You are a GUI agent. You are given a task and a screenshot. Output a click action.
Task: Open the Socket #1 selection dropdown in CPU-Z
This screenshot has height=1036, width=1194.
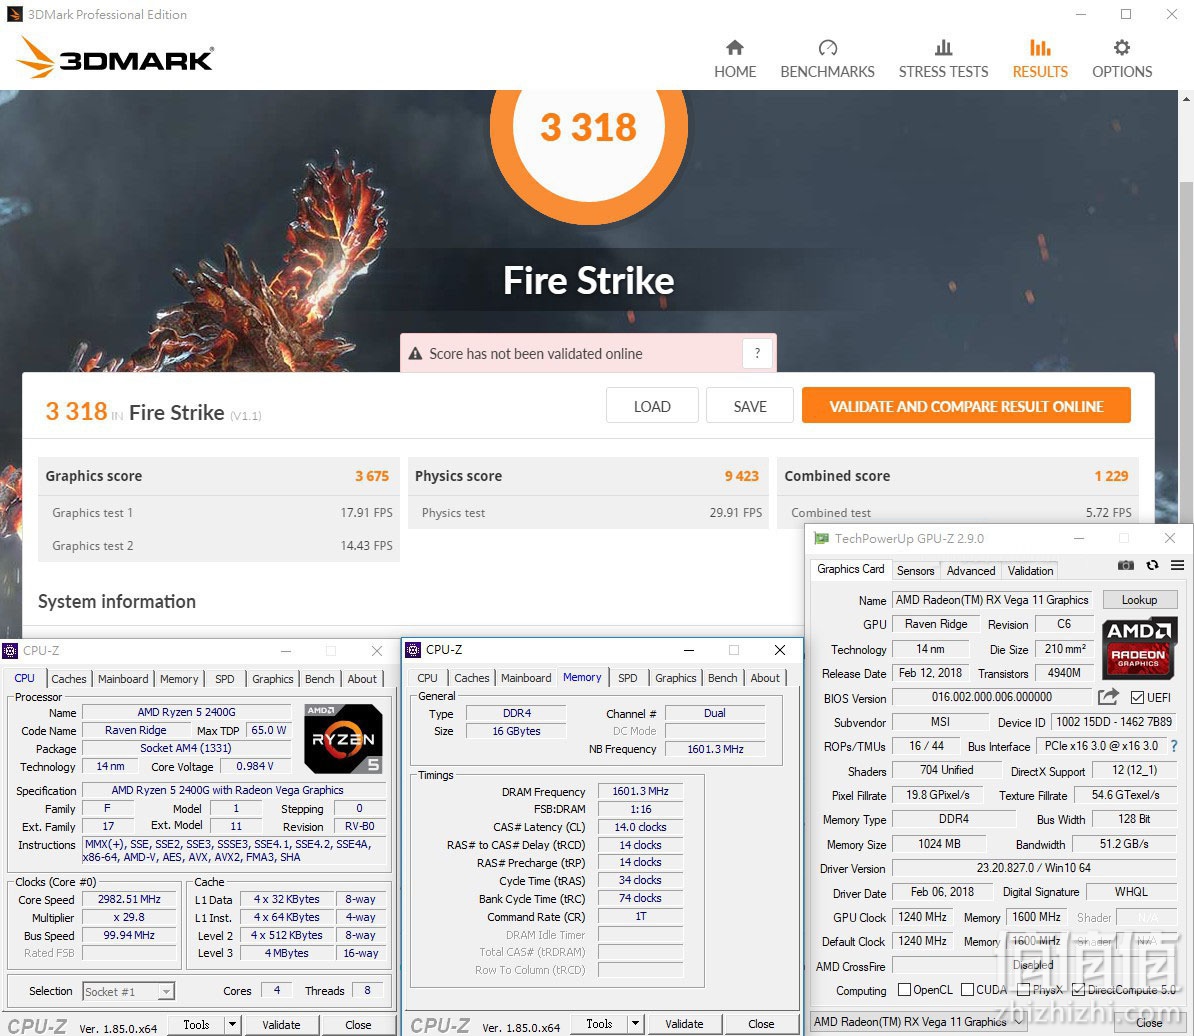[129, 991]
